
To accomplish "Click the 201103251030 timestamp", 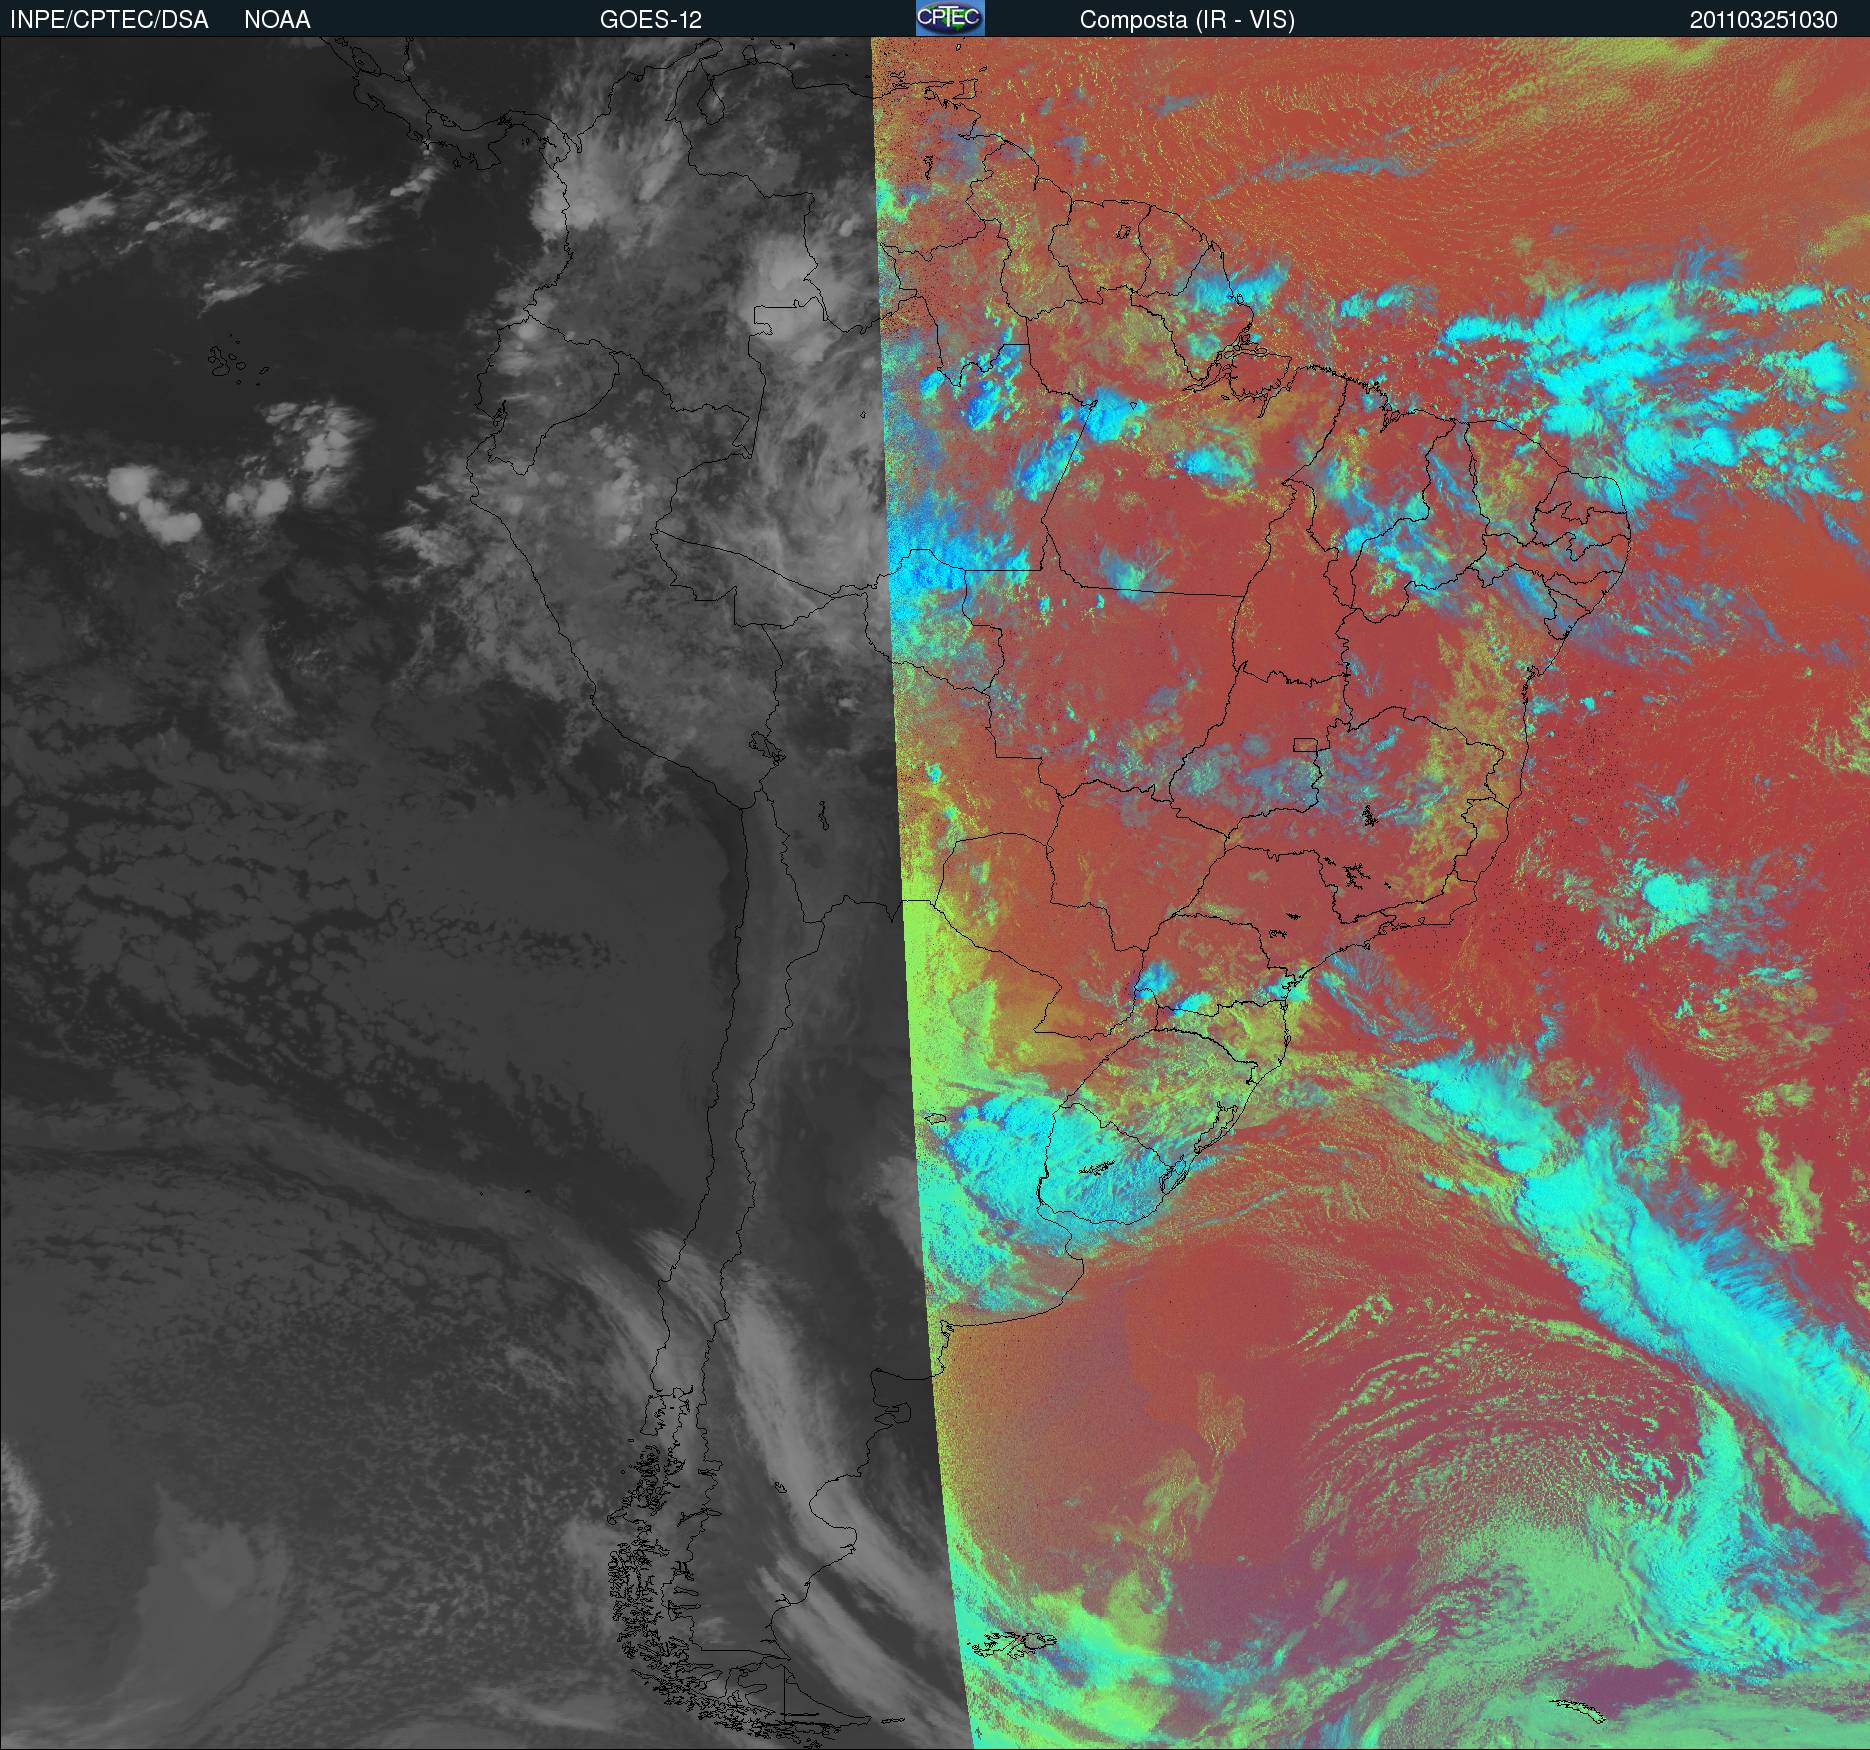I will [x=1764, y=20].
